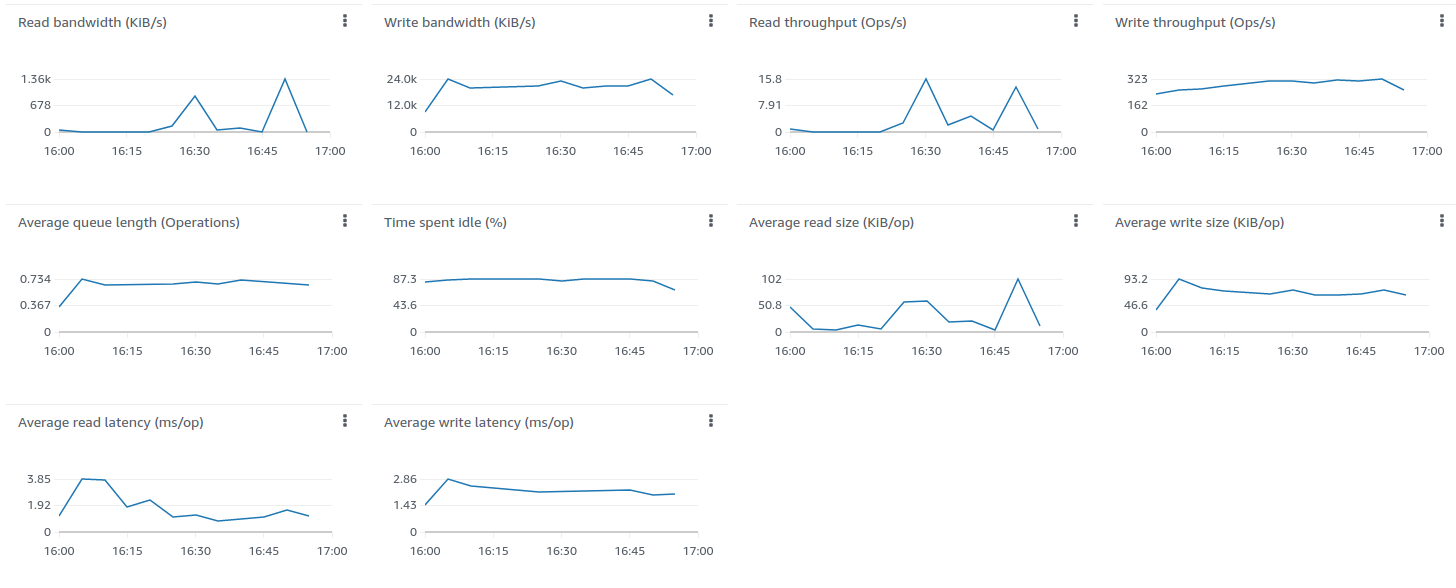
Task: Open the Read bandwidth widget options menu
Action: [x=345, y=21]
